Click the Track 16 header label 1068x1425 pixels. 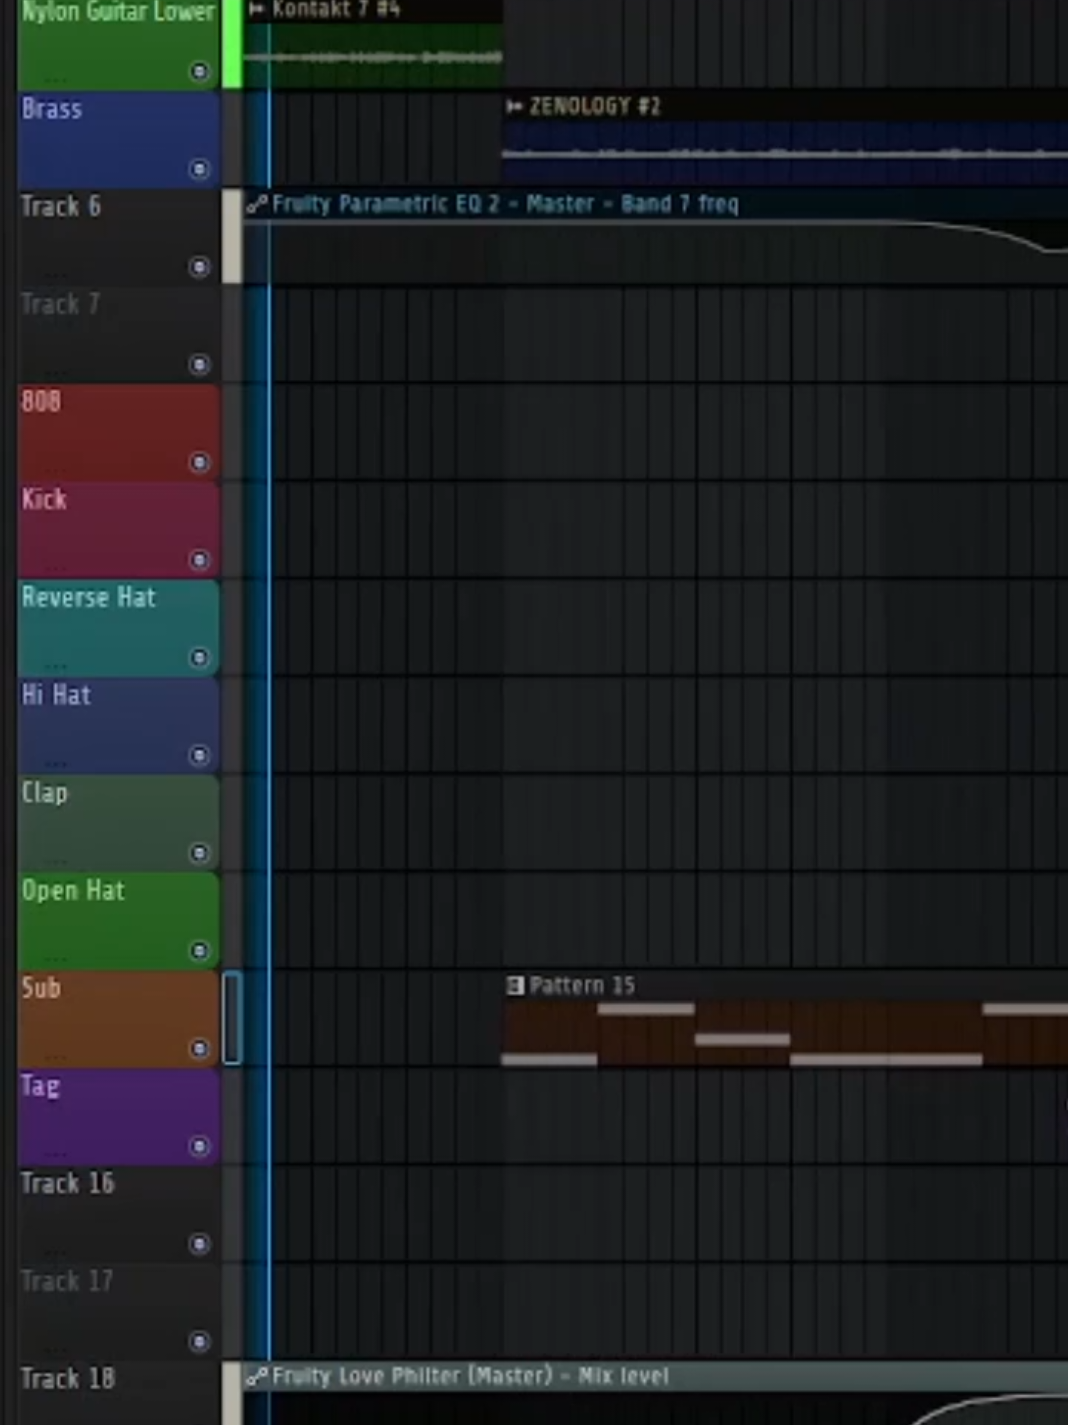click(68, 1184)
